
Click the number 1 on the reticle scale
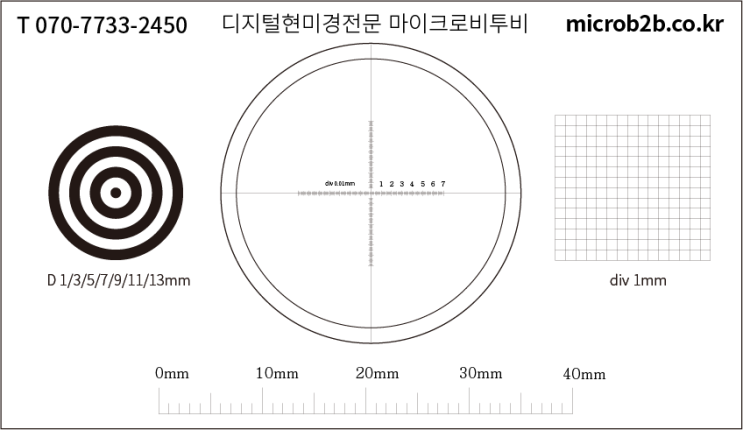(x=381, y=184)
